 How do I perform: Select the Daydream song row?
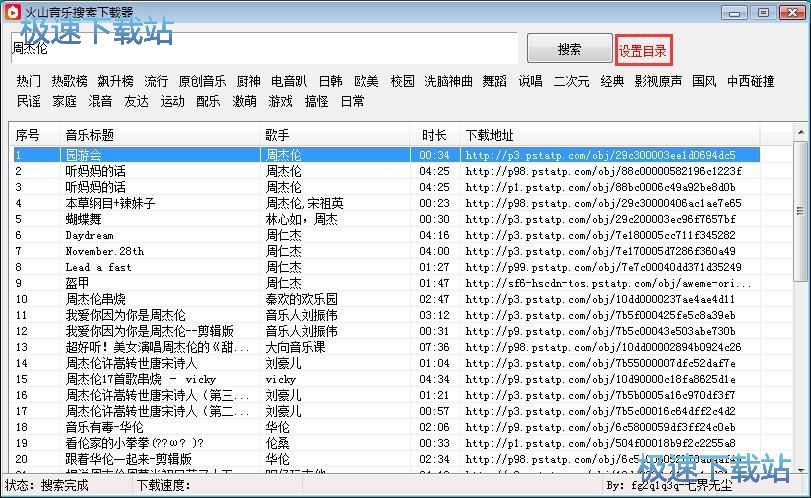pyautogui.click(x=387, y=235)
